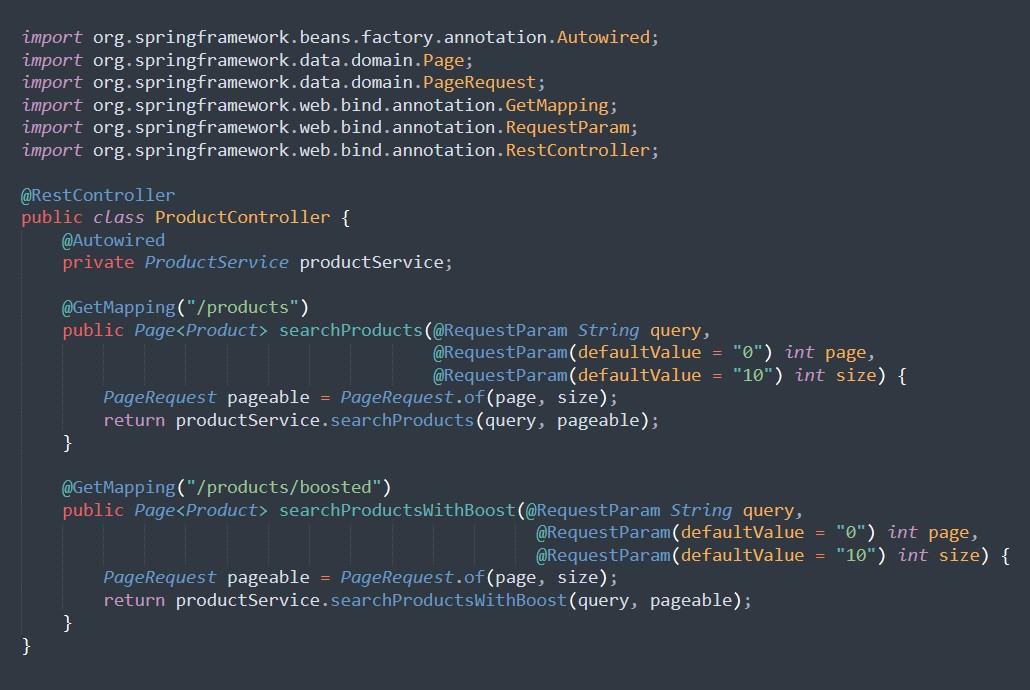Viewport: 1030px width, 690px height.
Task: Click the searchProducts method name in its declaration
Action: (350, 330)
